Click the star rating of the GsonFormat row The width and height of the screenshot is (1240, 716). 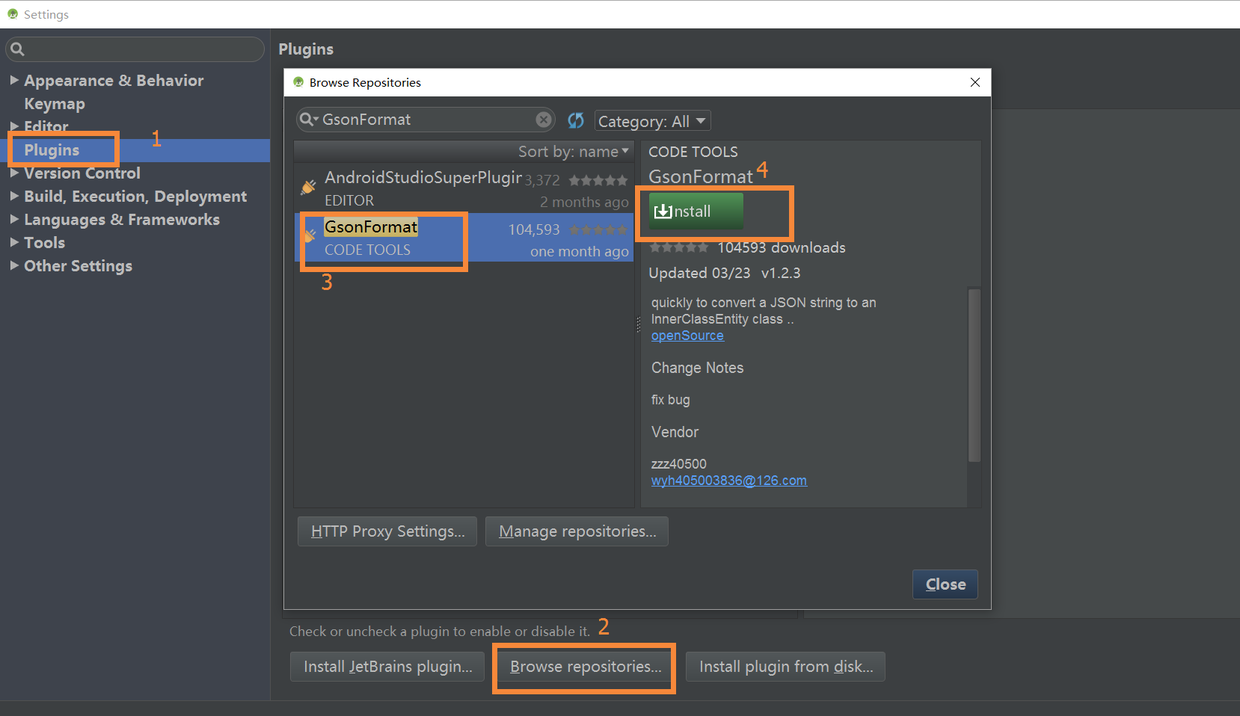598,230
